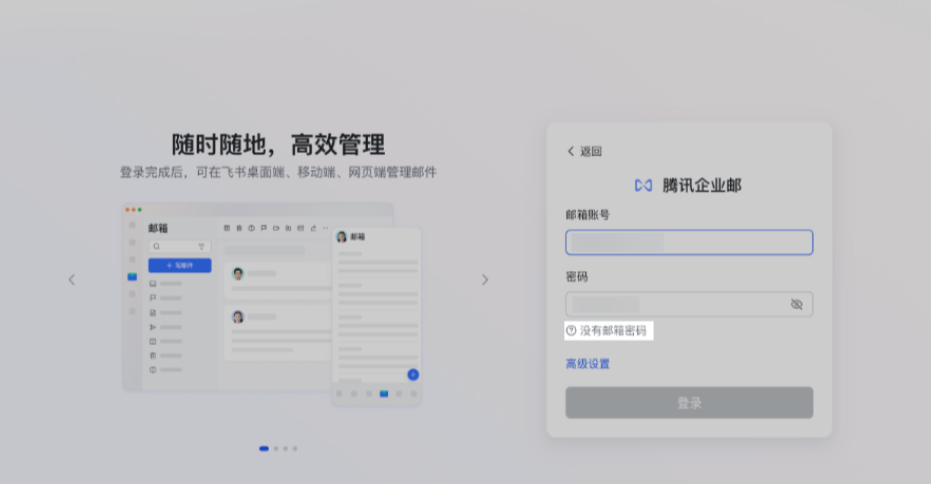Click the blue 写邮件 compose button in preview

coord(179,266)
